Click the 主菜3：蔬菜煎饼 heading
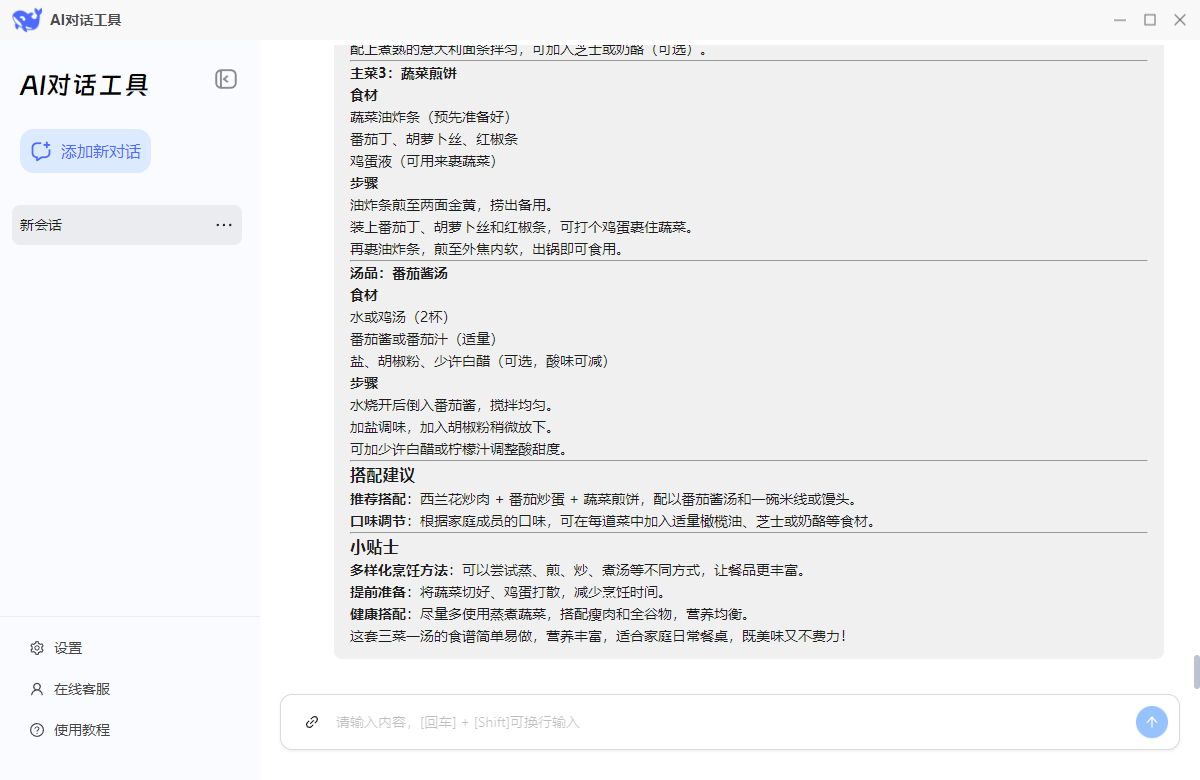This screenshot has width=1200, height=780. (404, 73)
